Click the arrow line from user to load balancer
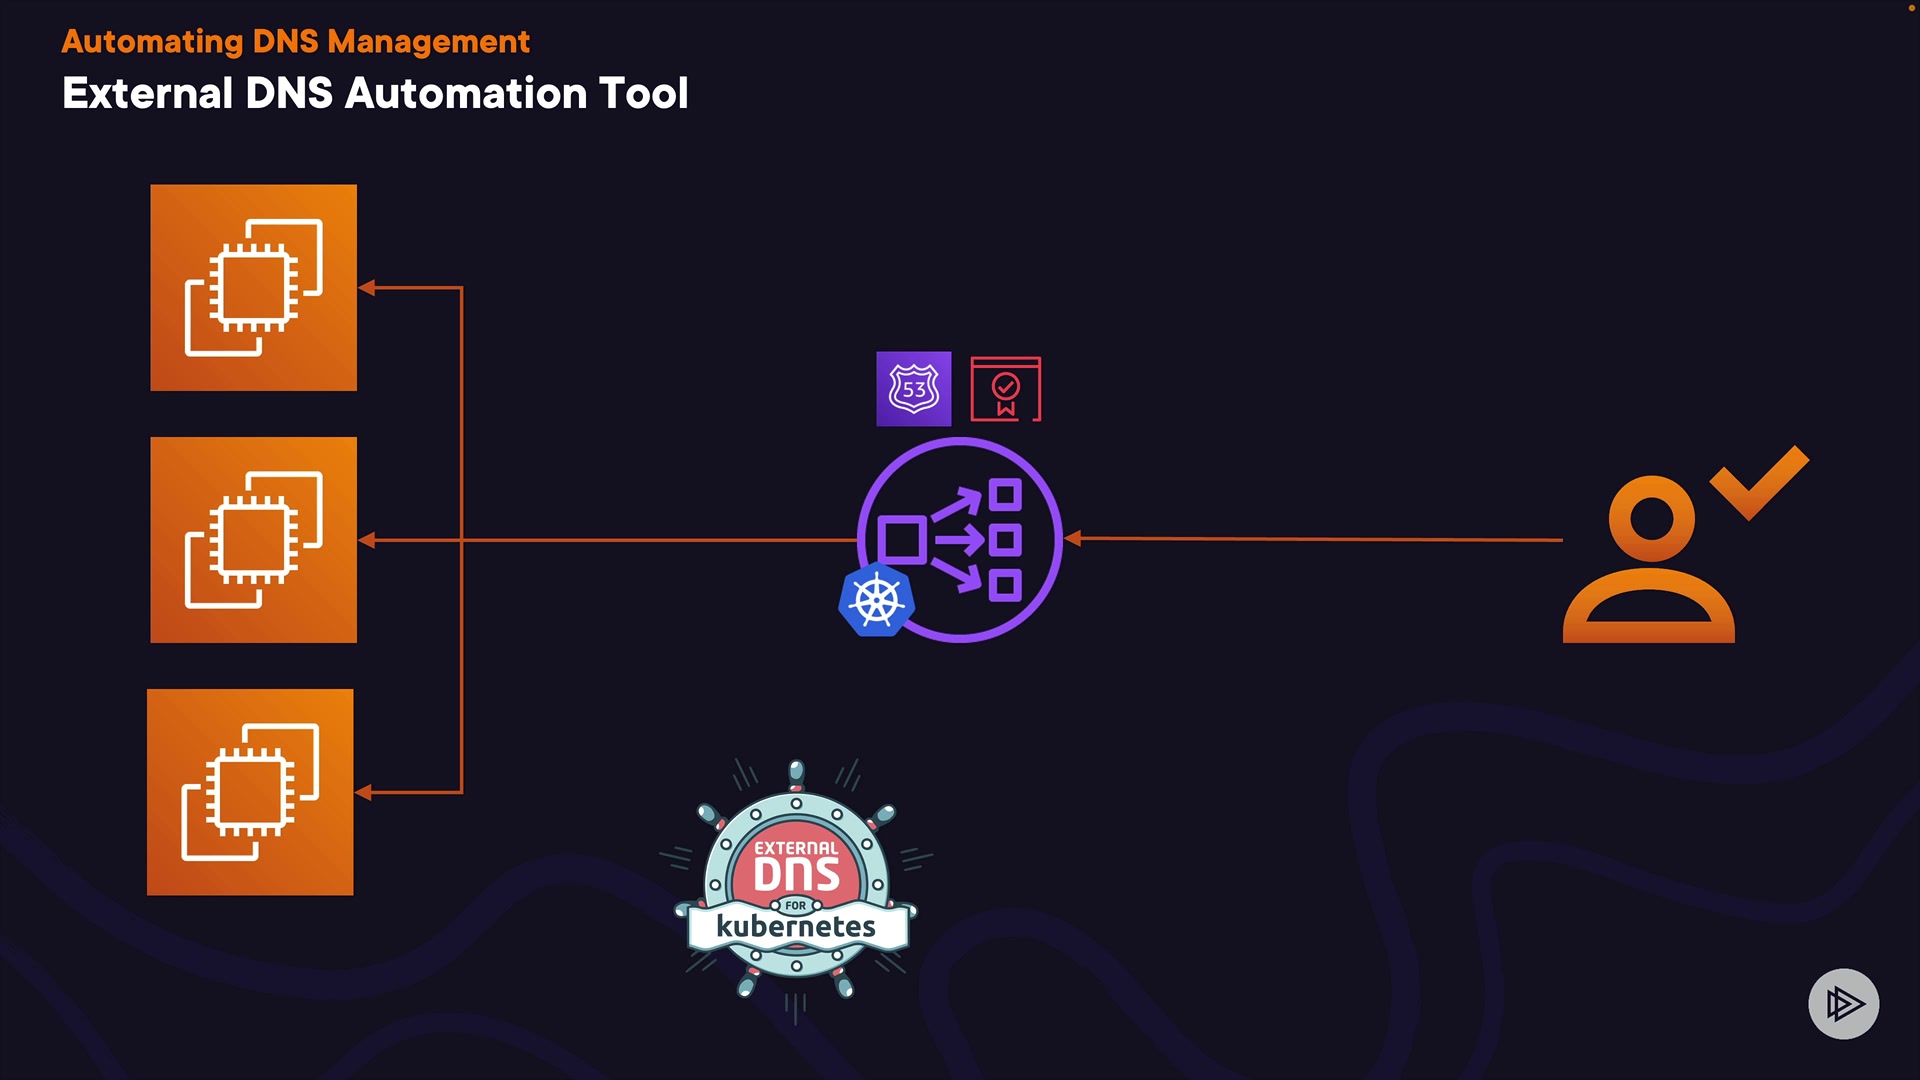 1320,539
